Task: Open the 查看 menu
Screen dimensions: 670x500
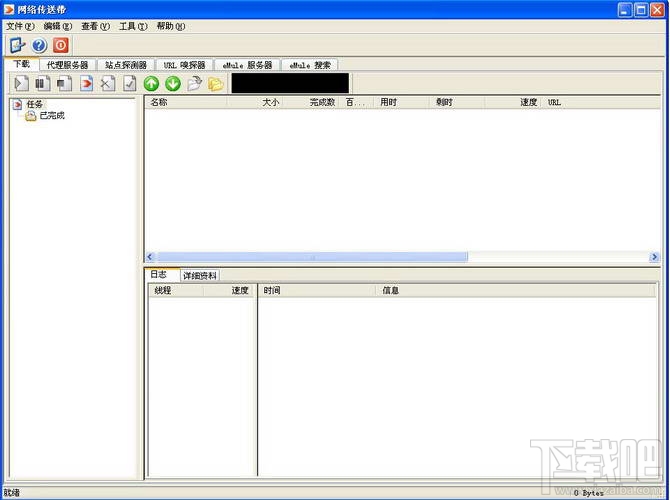Action: pyautogui.click(x=95, y=26)
